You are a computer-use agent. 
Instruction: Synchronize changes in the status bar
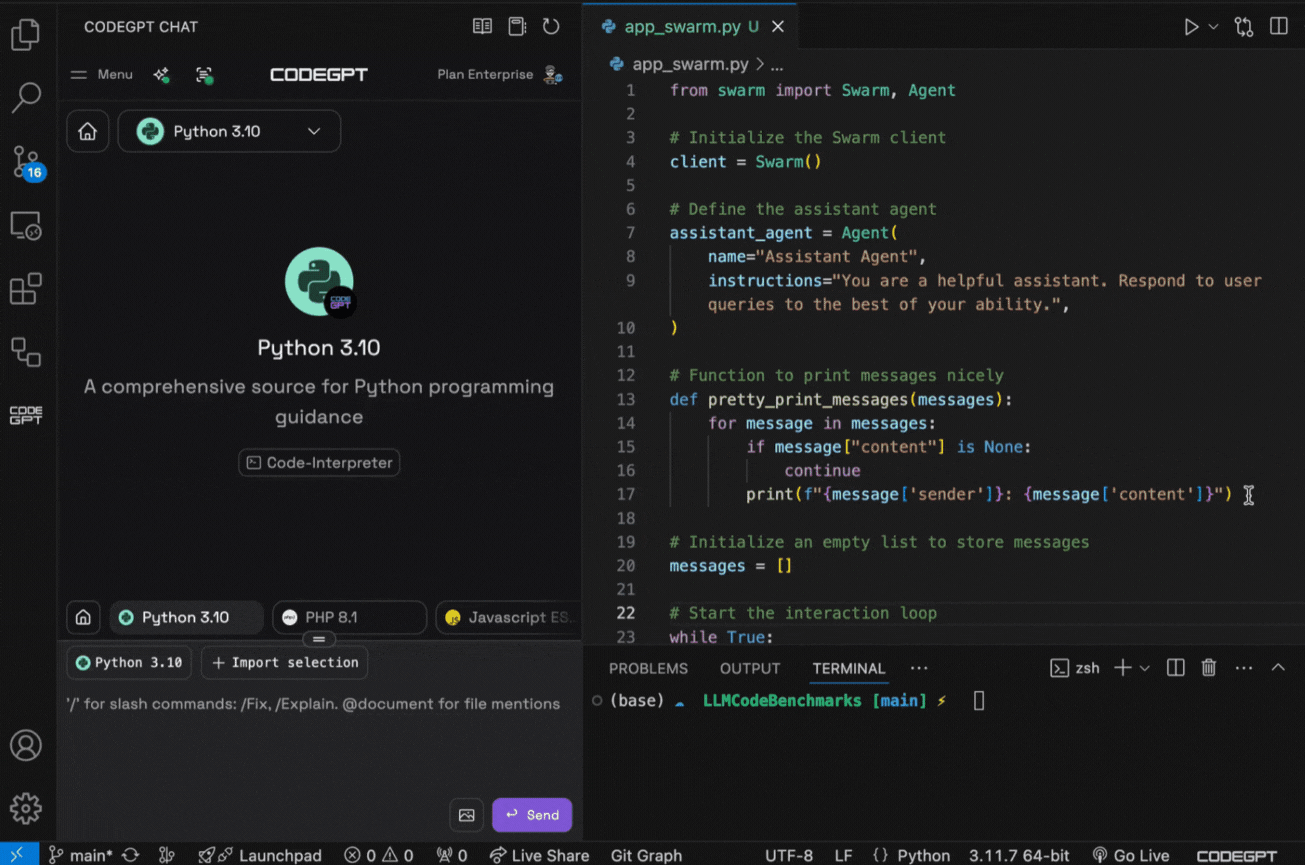point(130,855)
